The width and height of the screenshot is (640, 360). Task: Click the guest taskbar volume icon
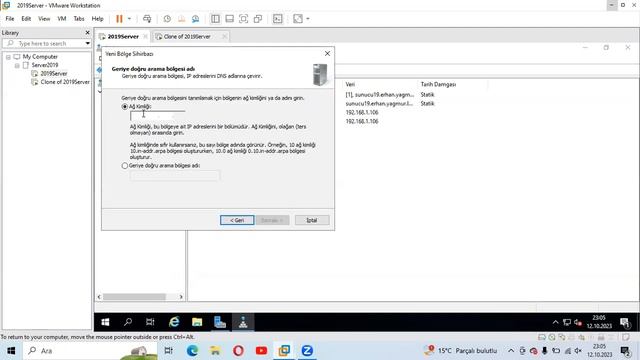[x=578, y=322]
